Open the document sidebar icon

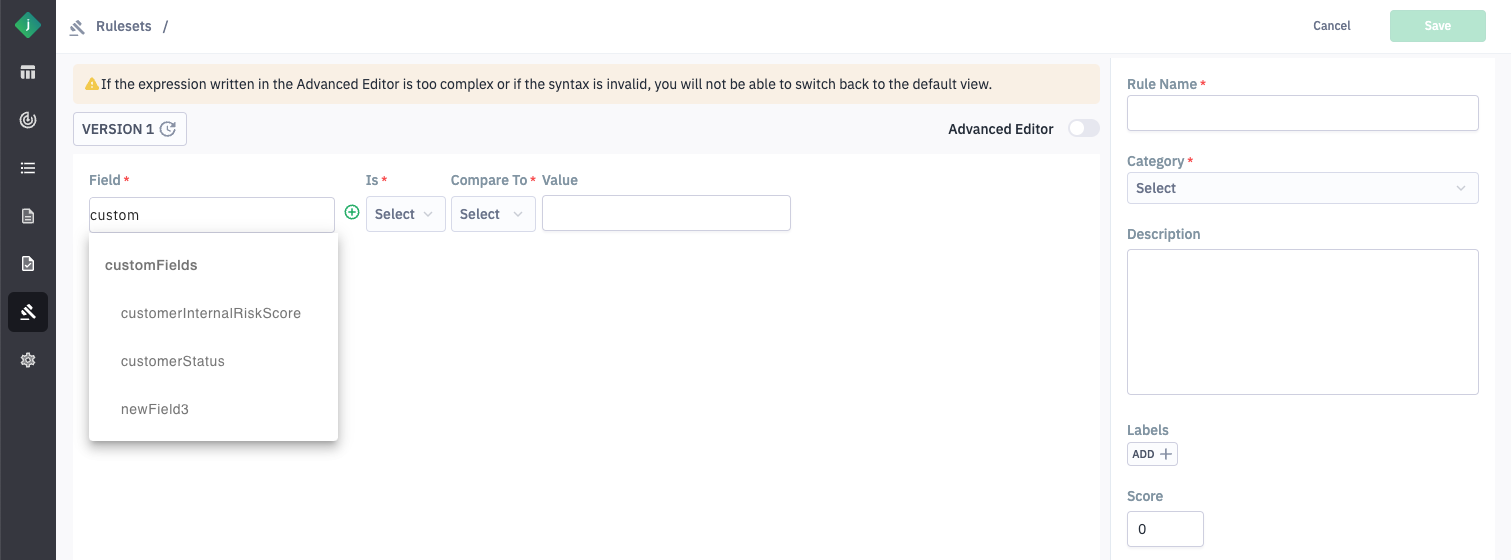[x=28, y=216]
